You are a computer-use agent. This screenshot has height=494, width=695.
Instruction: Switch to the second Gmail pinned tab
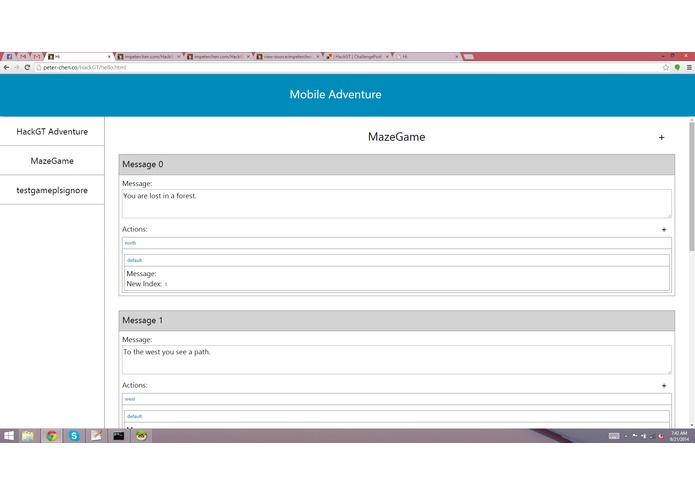[37, 56]
